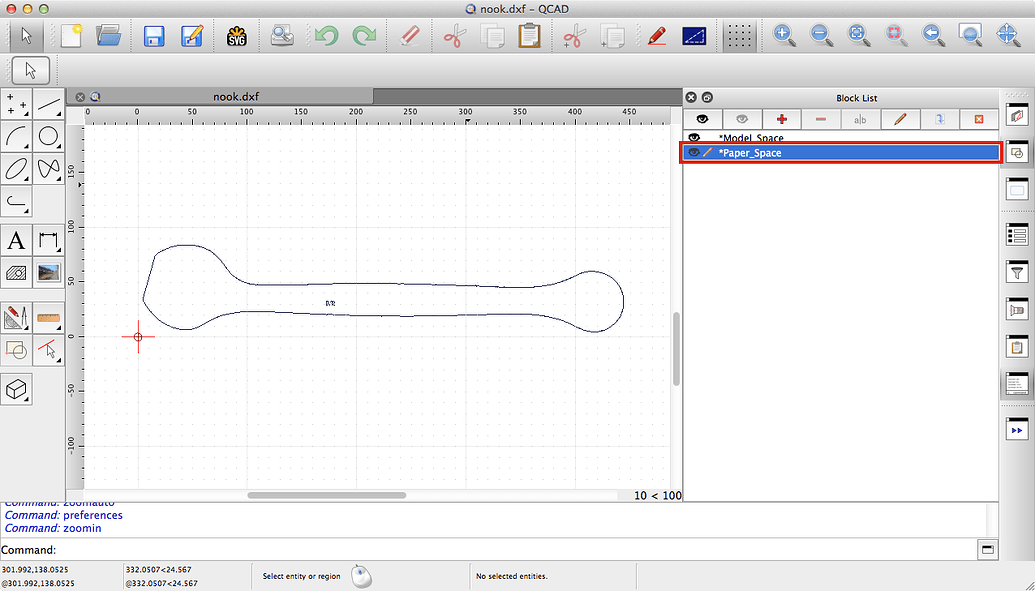Open spline drawing tools
1035x591 pixels.
coord(48,169)
